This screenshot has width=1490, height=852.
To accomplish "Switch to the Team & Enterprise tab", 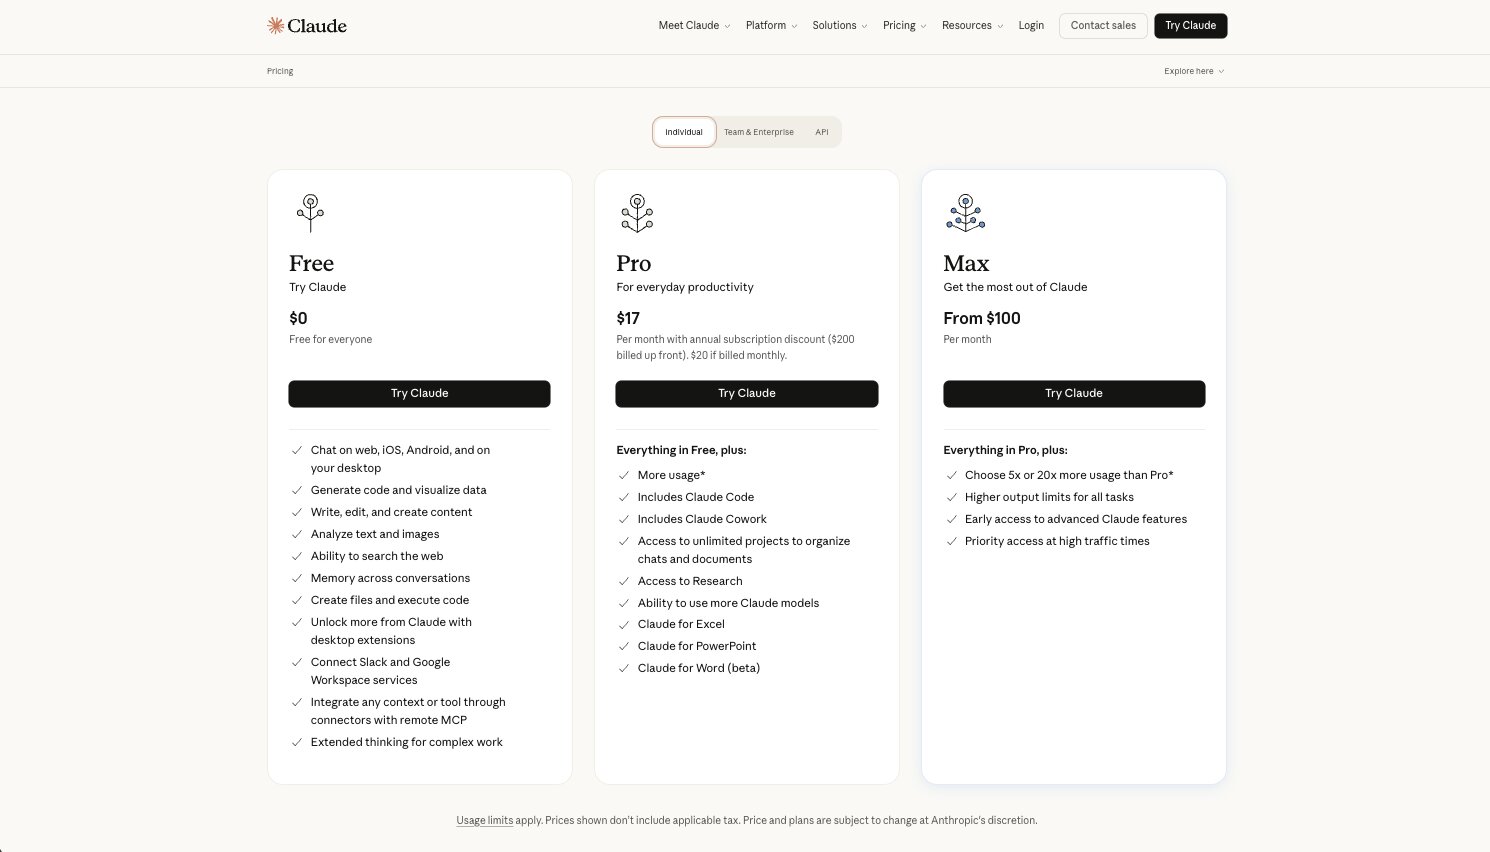I will pyautogui.click(x=759, y=132).
